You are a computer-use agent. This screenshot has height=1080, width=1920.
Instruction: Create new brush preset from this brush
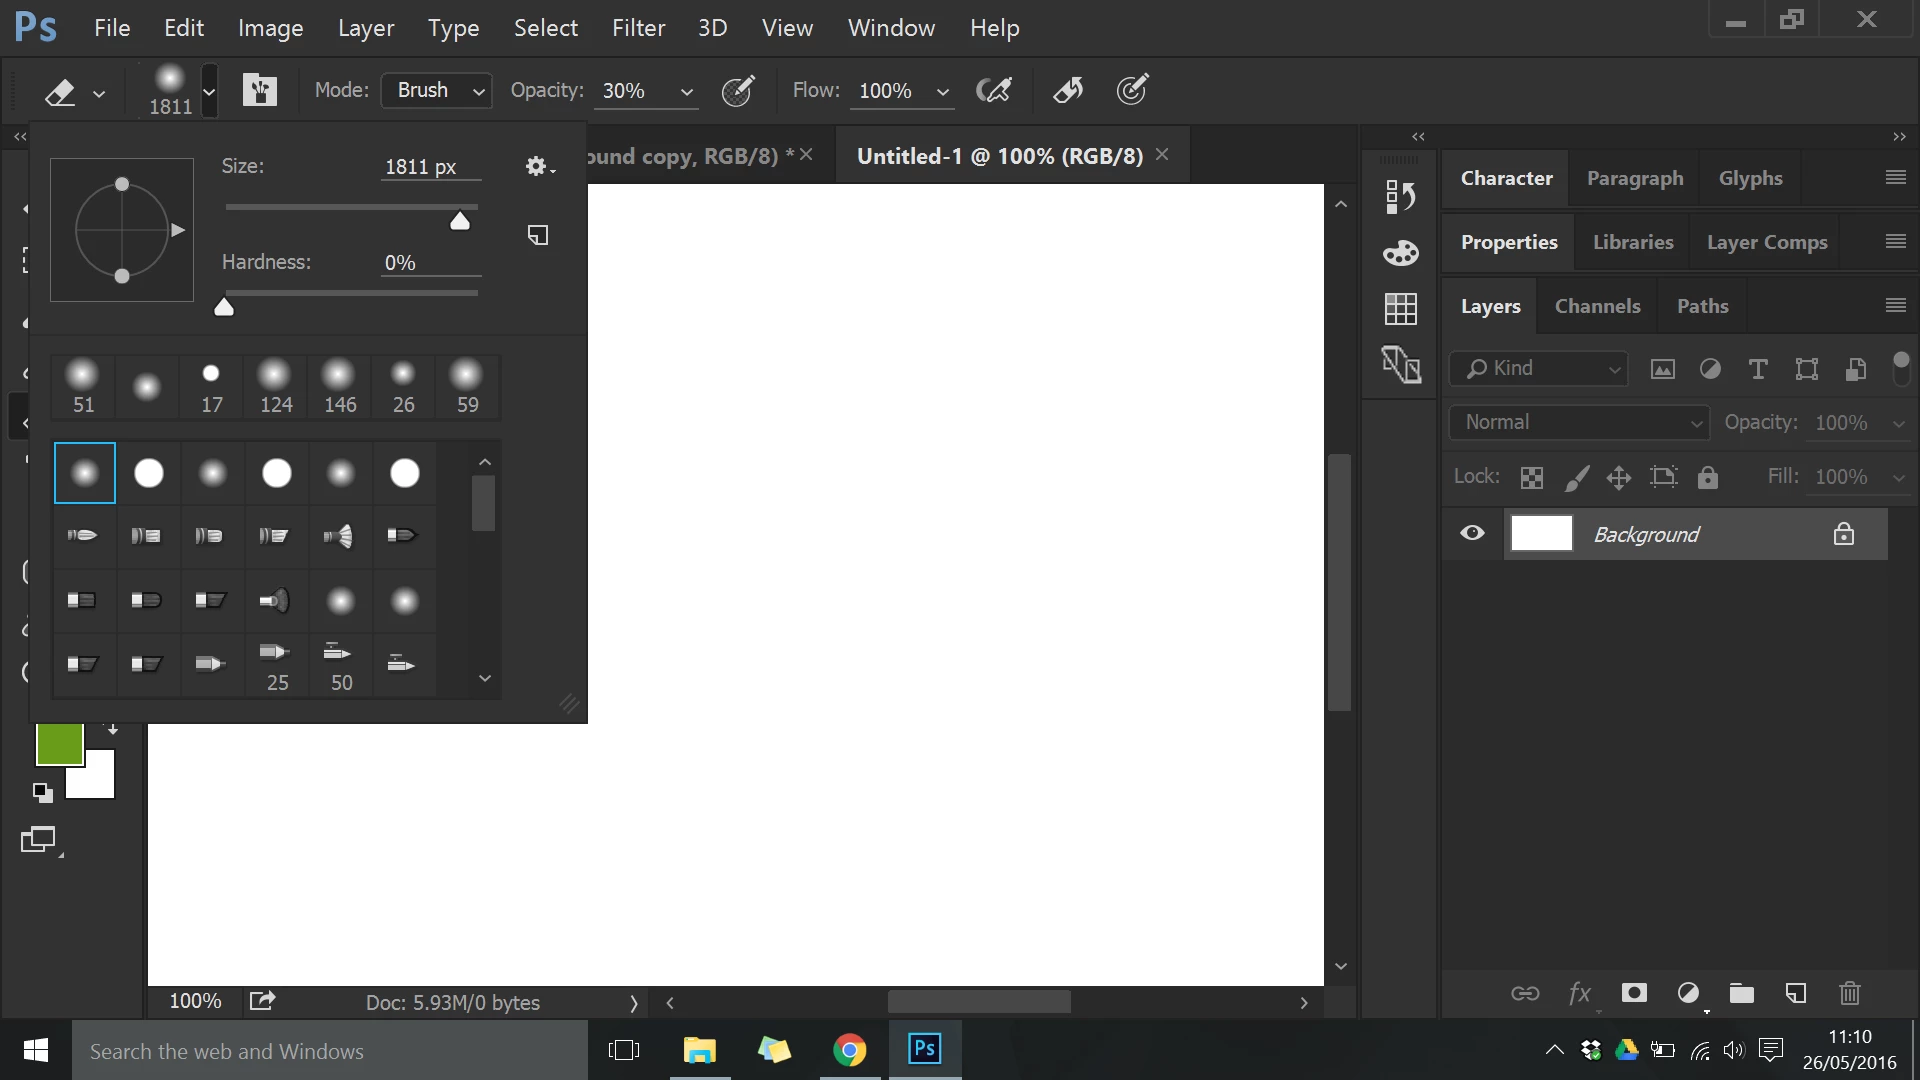pyautogui.click(x=538, y=235)
